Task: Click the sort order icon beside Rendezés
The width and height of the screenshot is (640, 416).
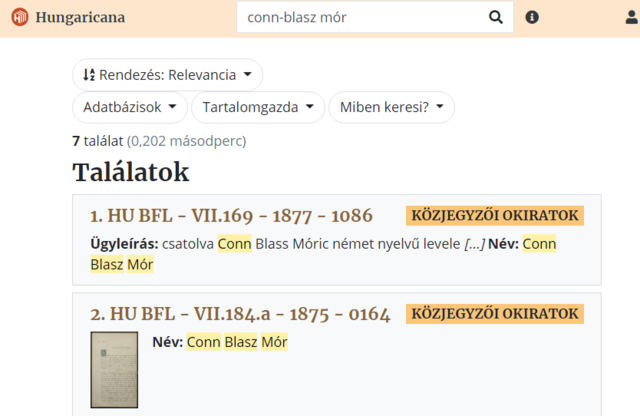Action: point(89,75)
